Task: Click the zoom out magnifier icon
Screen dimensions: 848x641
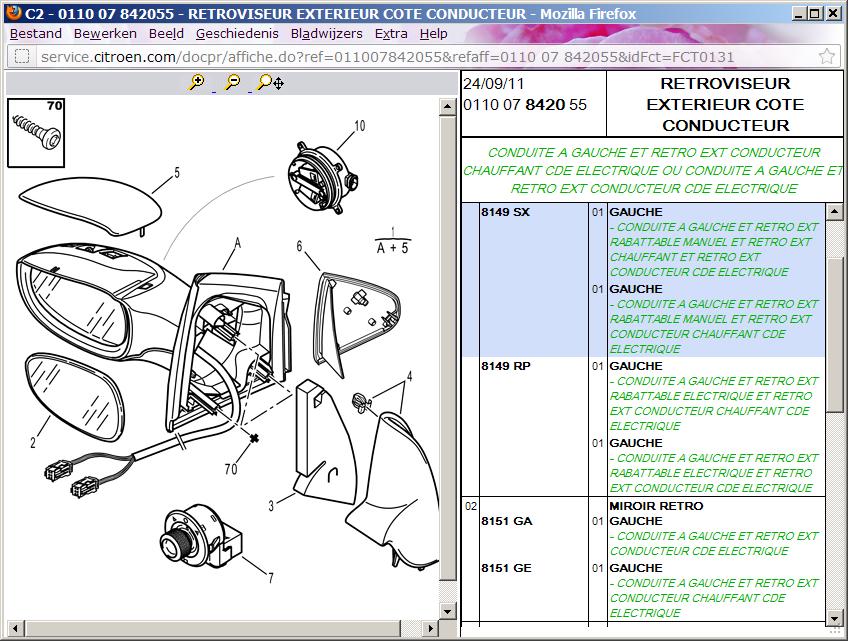Action: (x=232, y=83)
